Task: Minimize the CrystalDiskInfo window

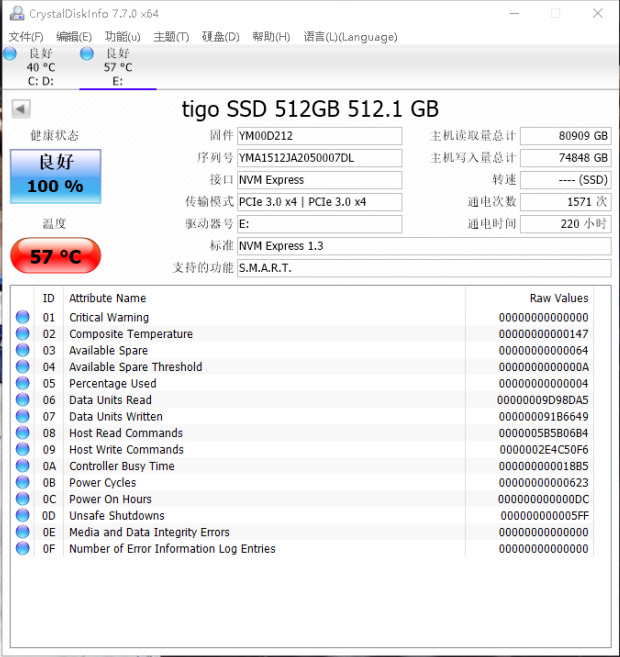Action: (514, 13)
